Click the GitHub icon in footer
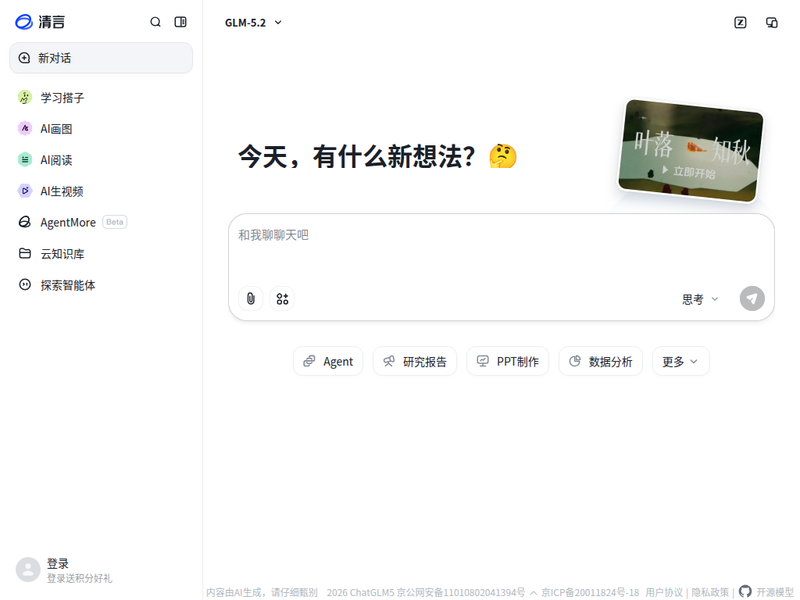Image resolution: width=800 pixels, height=600 pixels. [x=745, y=591]
